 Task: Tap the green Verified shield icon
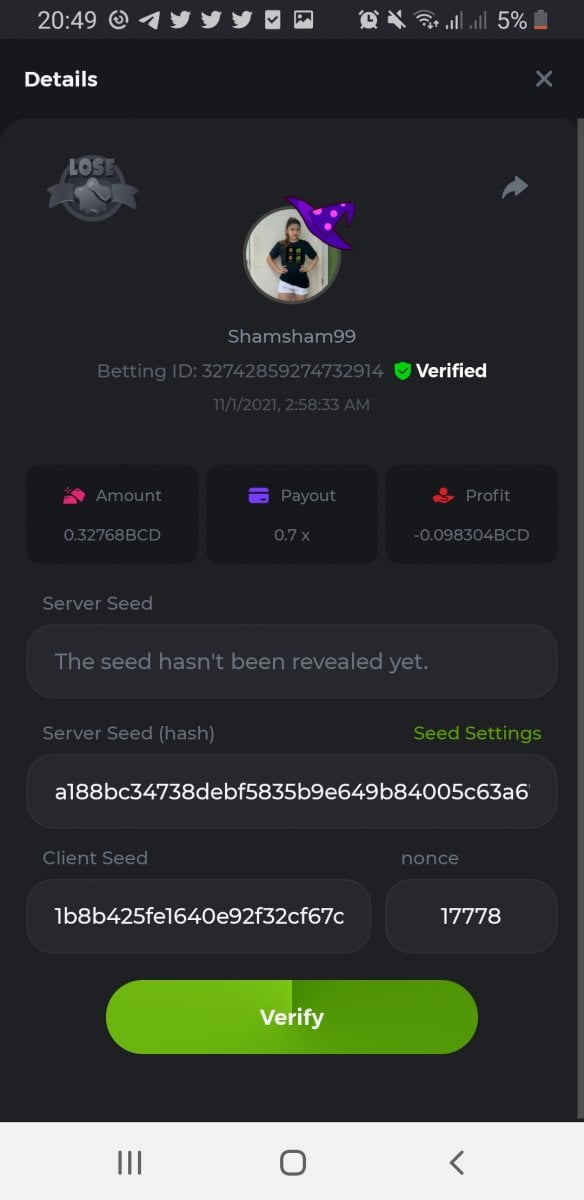[402, 371]
